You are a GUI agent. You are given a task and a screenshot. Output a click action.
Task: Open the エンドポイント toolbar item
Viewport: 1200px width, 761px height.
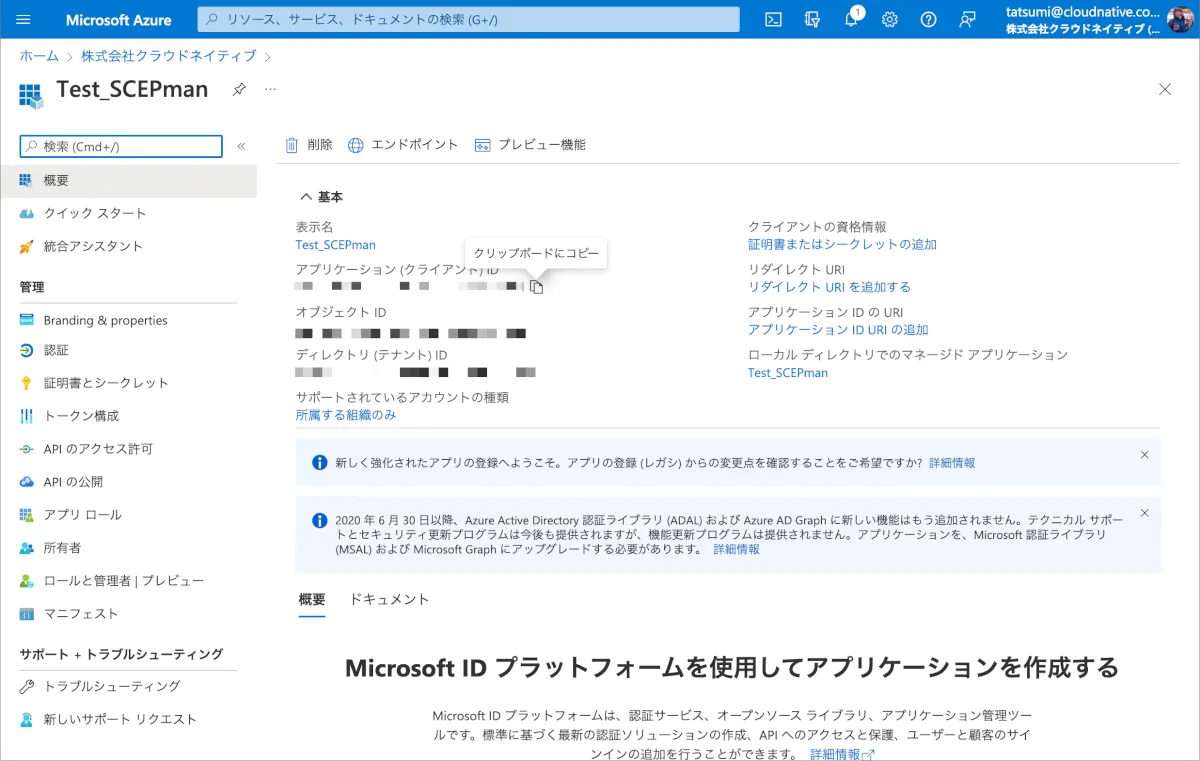coord(403,145)
